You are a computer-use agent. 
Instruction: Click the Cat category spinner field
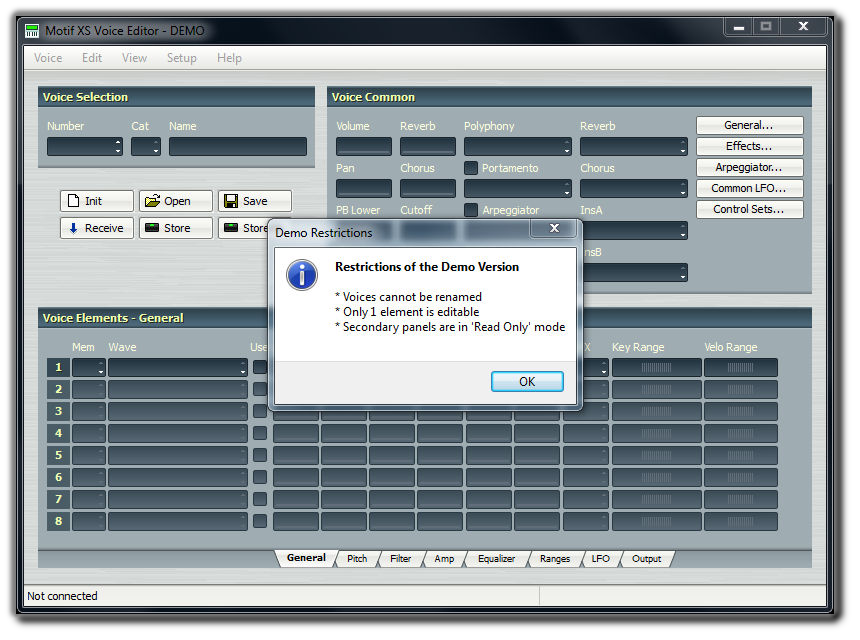(x=146, y=146)
